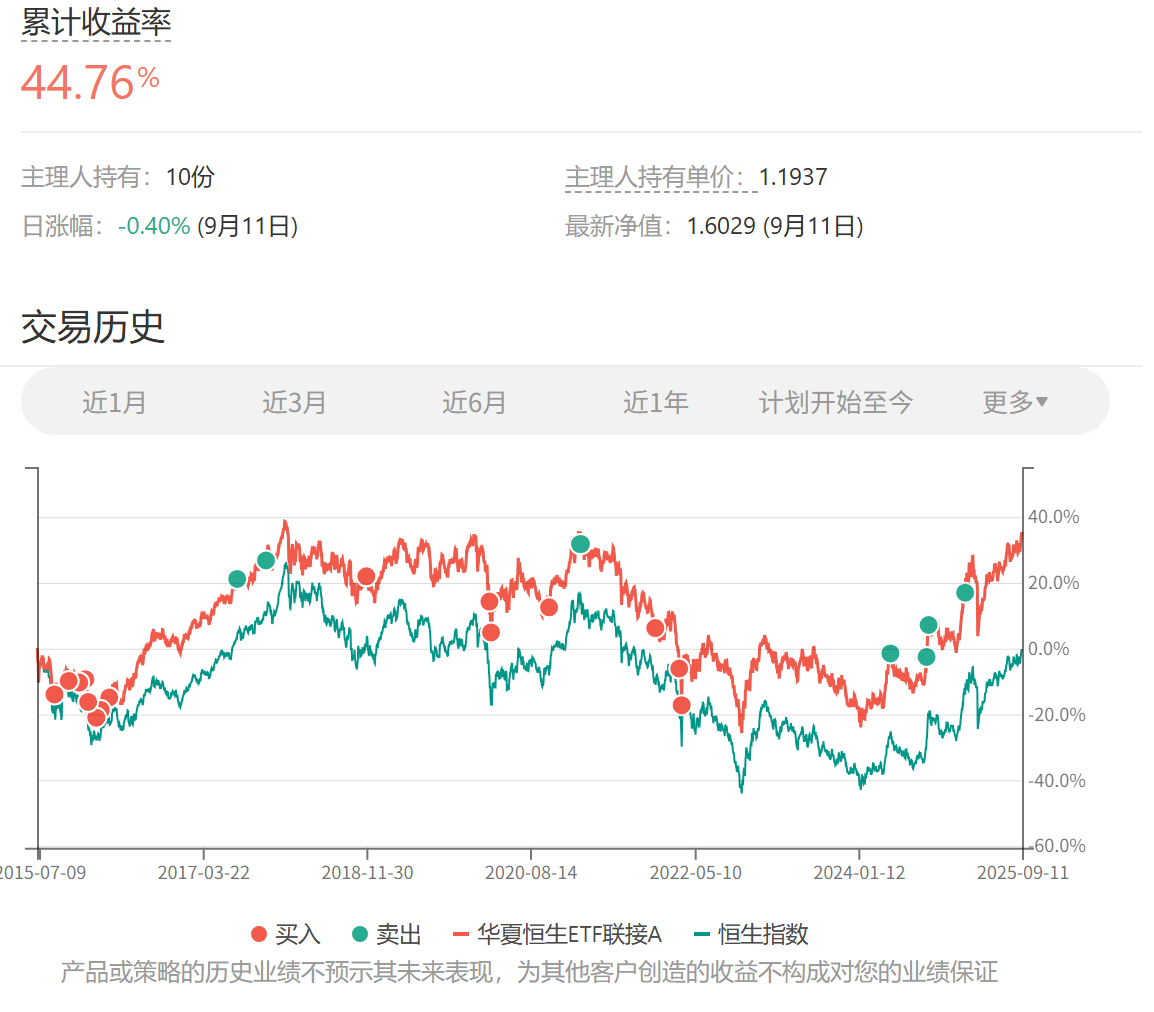The image size is (1154, 1012).
Task: Select the 近3月 time range
Action: pos(294,402)
